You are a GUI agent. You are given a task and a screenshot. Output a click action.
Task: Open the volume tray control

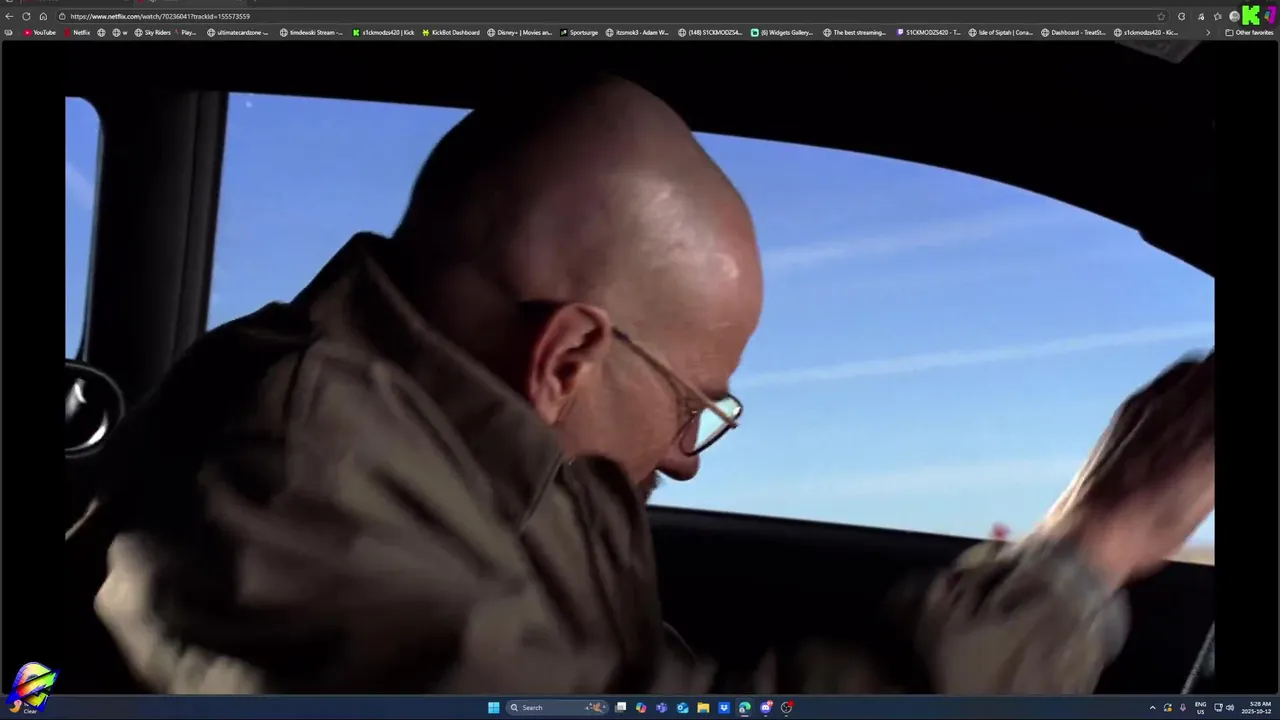coord(1230,707)
